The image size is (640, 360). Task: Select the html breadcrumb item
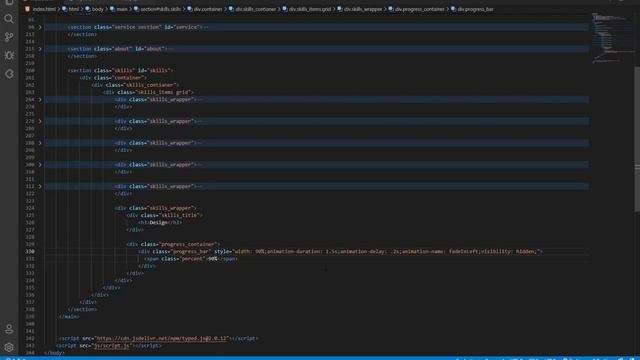(71, 9)
